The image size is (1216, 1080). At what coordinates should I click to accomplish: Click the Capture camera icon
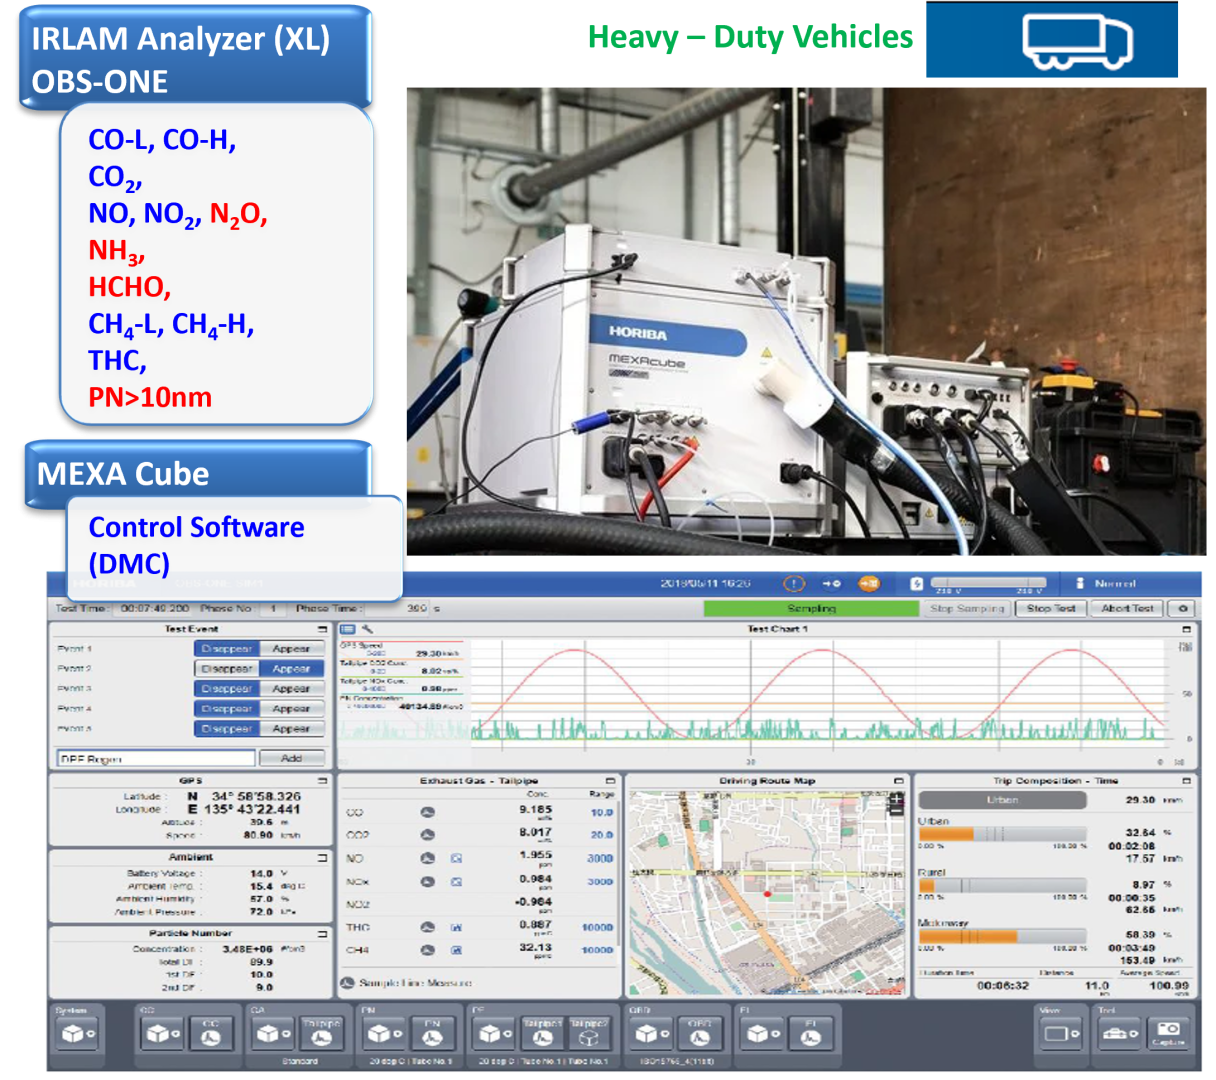point(1167,1032)
